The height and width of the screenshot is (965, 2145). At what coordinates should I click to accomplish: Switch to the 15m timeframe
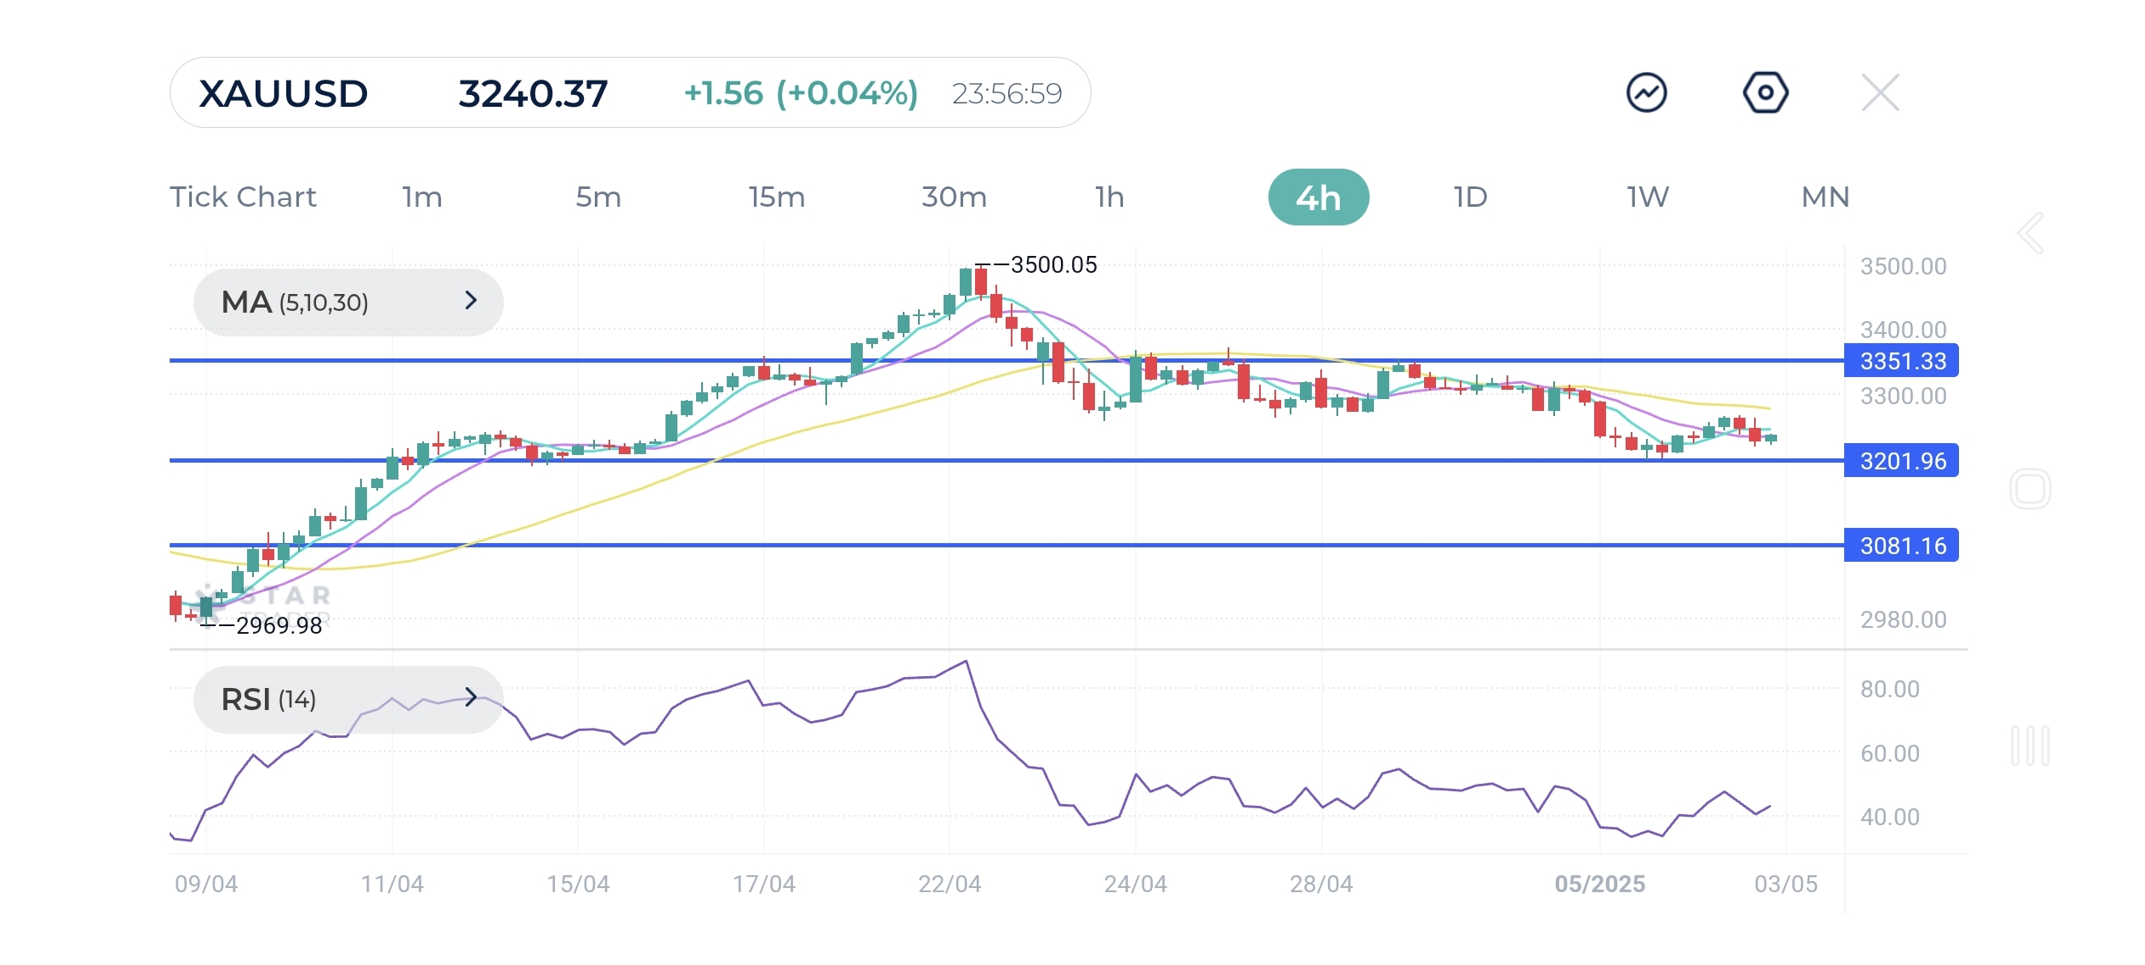click(x=776, y=197)
